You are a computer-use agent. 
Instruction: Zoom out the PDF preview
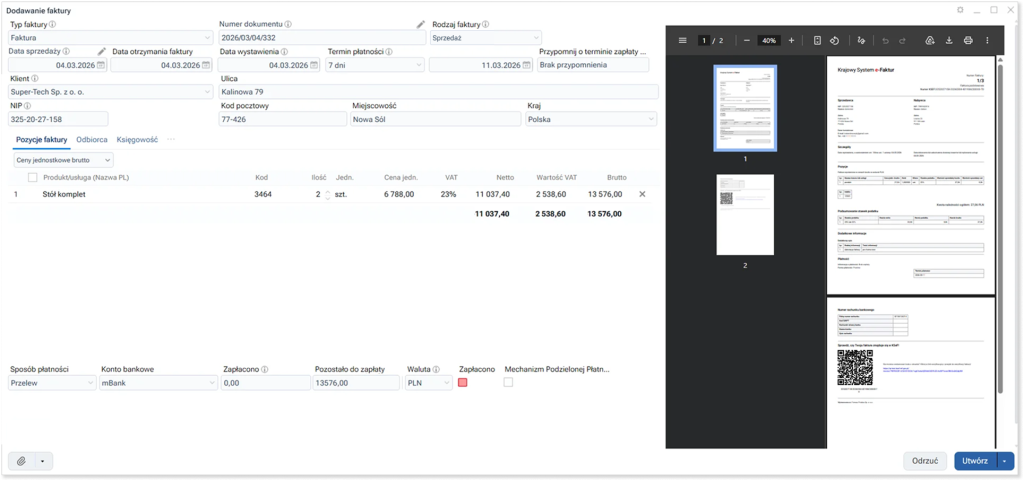[746, 41]
